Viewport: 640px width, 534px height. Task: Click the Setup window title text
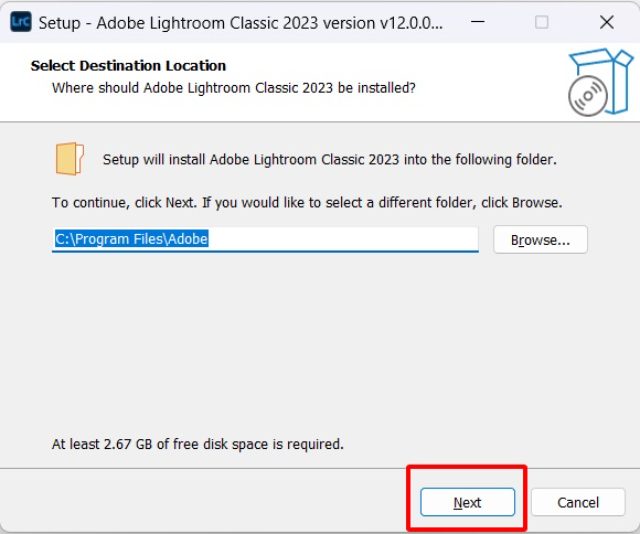tap(240, 22)
